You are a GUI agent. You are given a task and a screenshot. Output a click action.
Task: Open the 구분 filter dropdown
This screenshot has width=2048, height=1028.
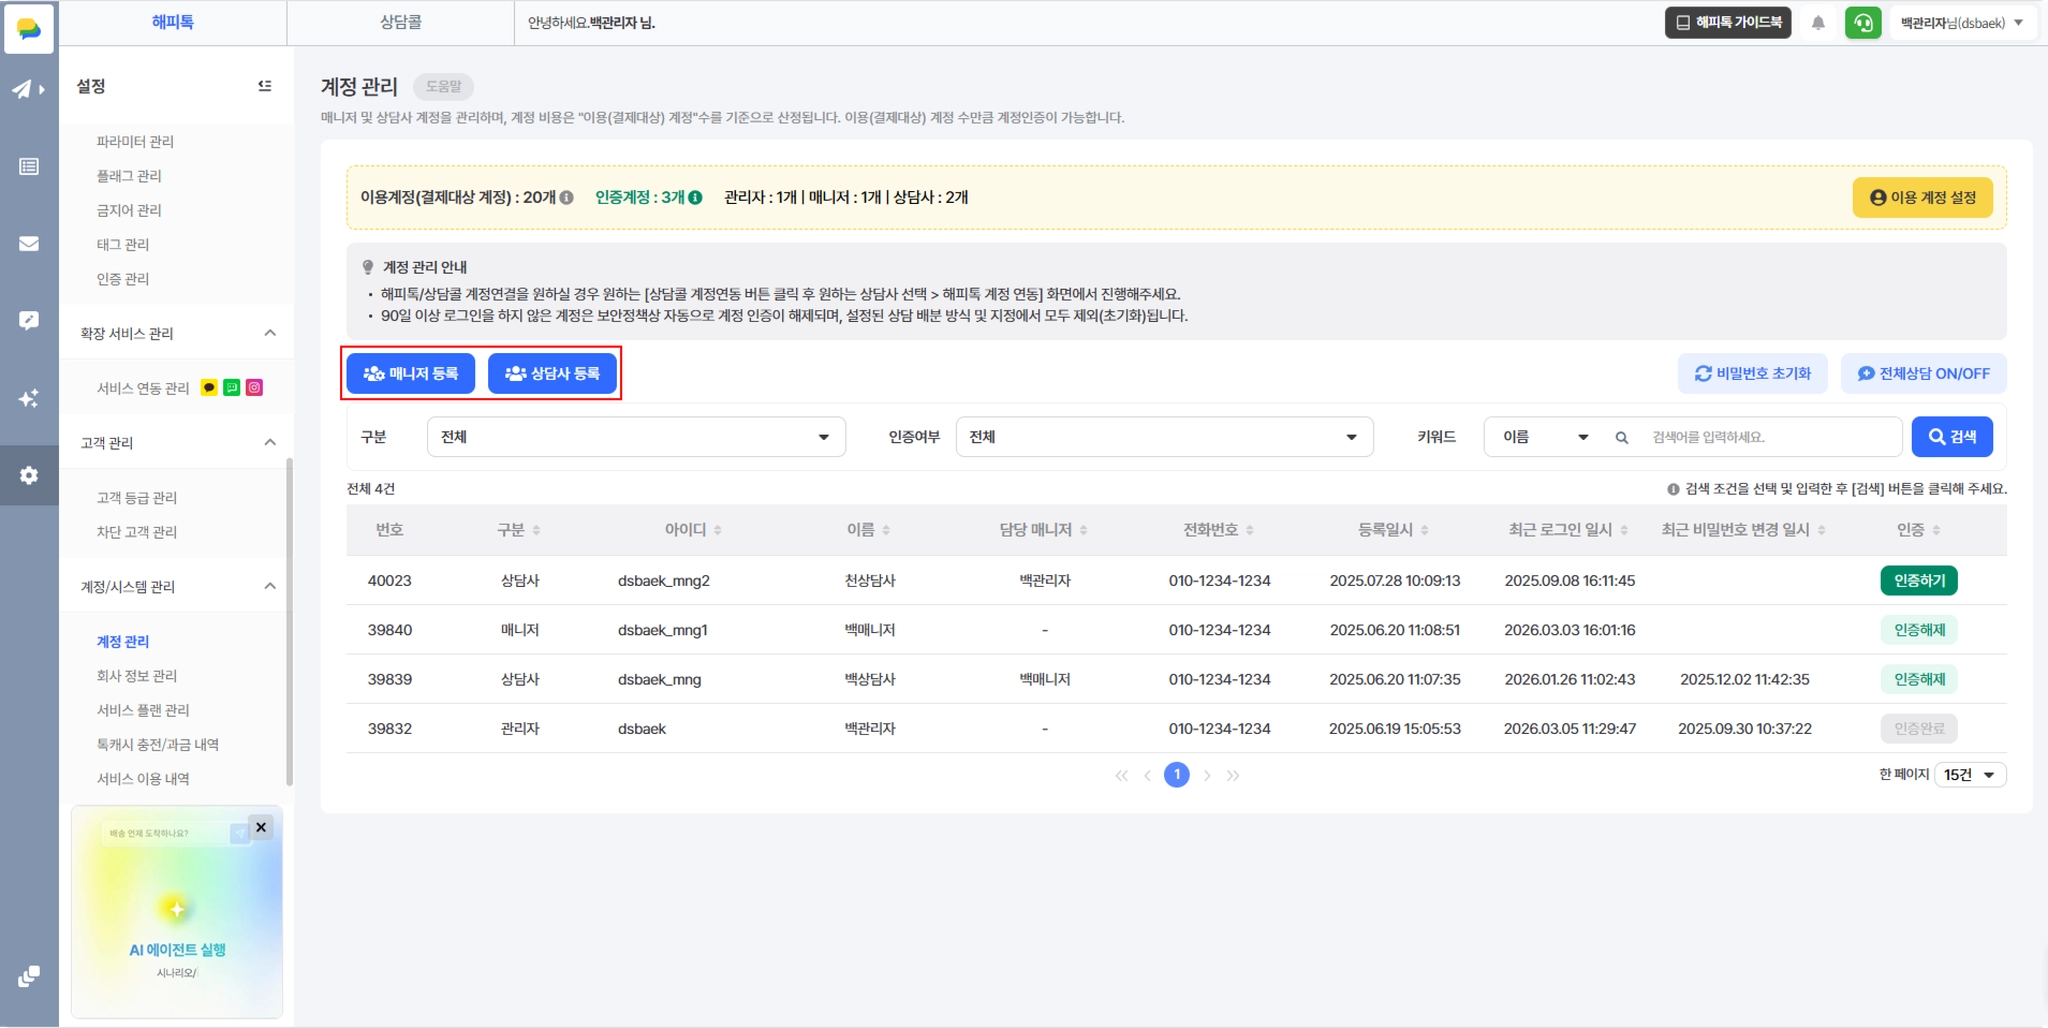636,437
